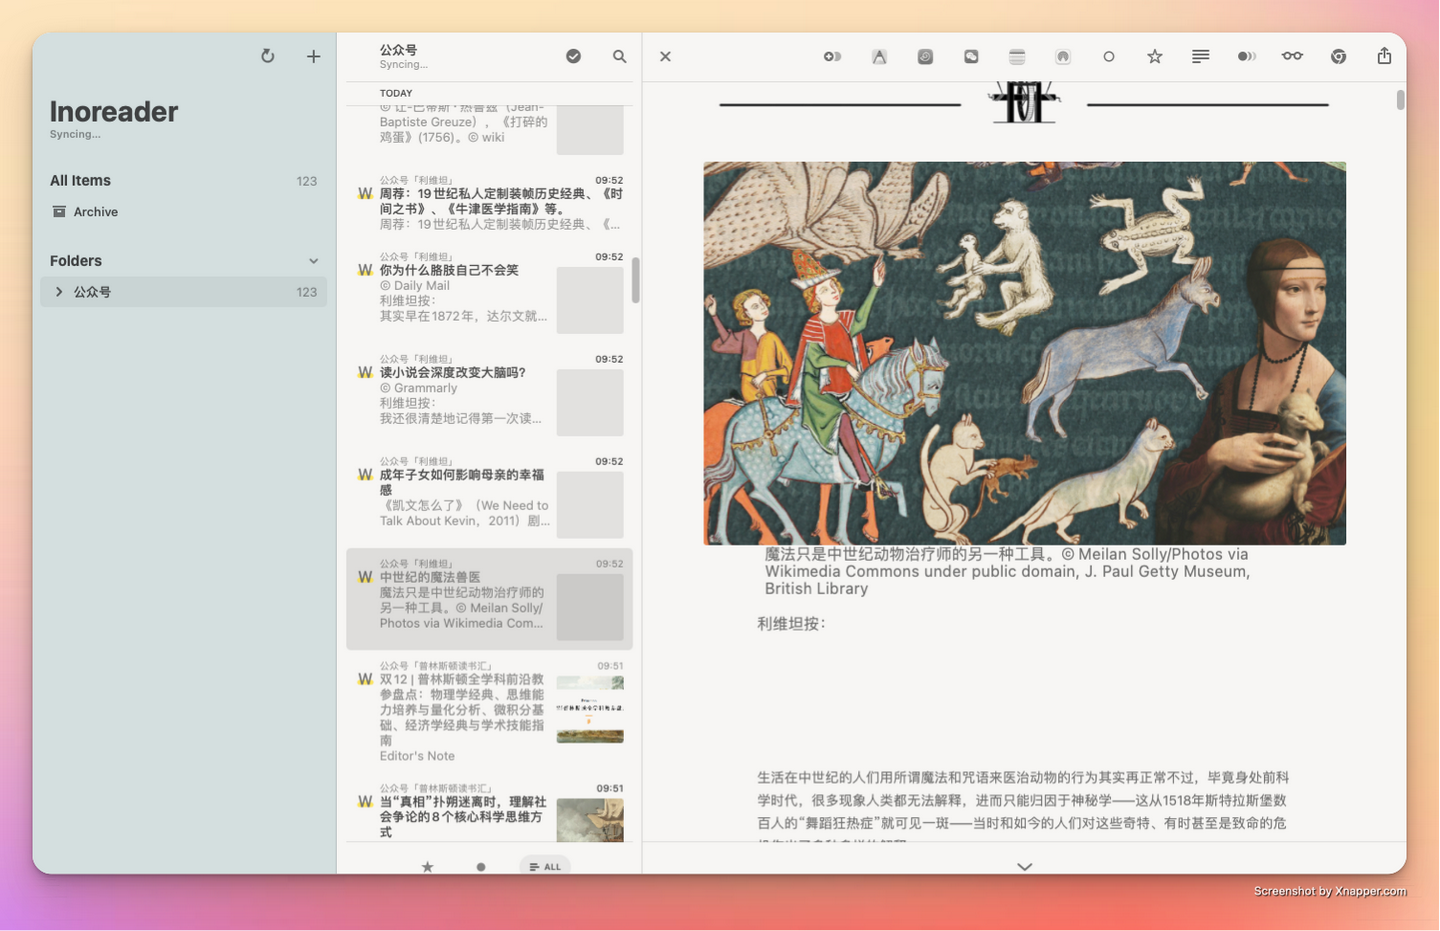
Task: Open the text appearance icon in the toolbar
Action: click(x=879, y=57)
